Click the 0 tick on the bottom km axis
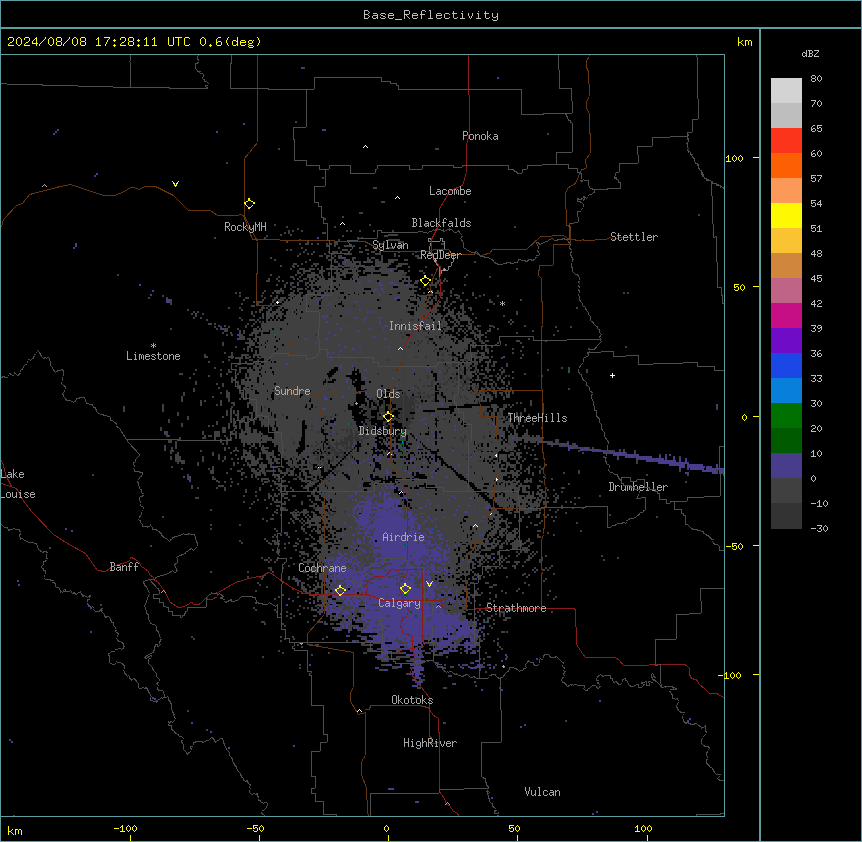The image size is (862, 842). pos(386,828)
